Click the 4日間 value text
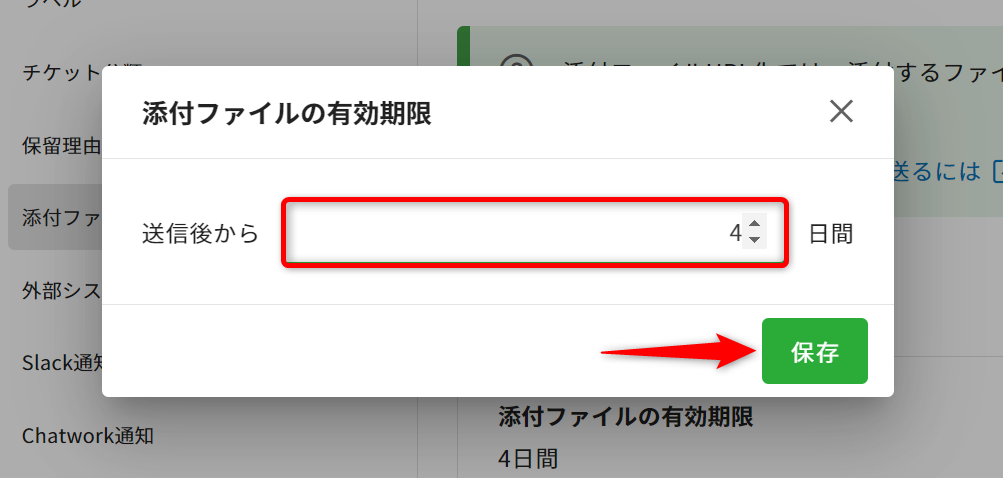1003x478 pixels. click(528, 458)
